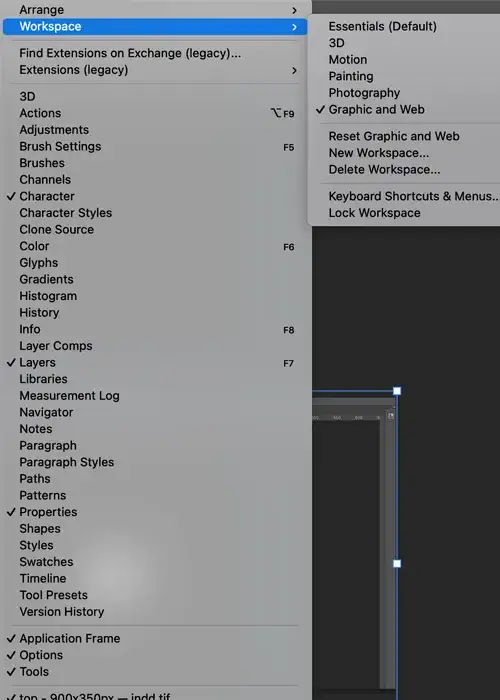Viewport: 500px width, 700px height.
Task: Open the Swatches panel
Action: tap(46, 562)
